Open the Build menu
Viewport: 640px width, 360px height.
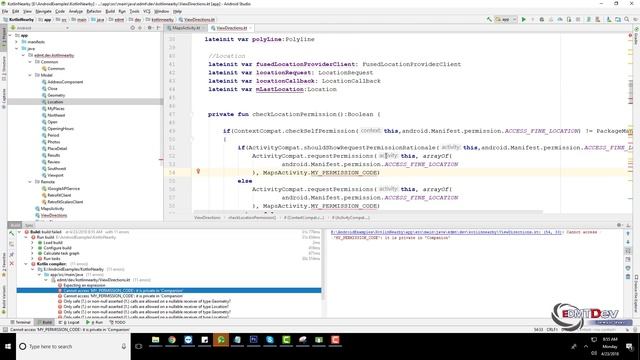click(110, 11)
